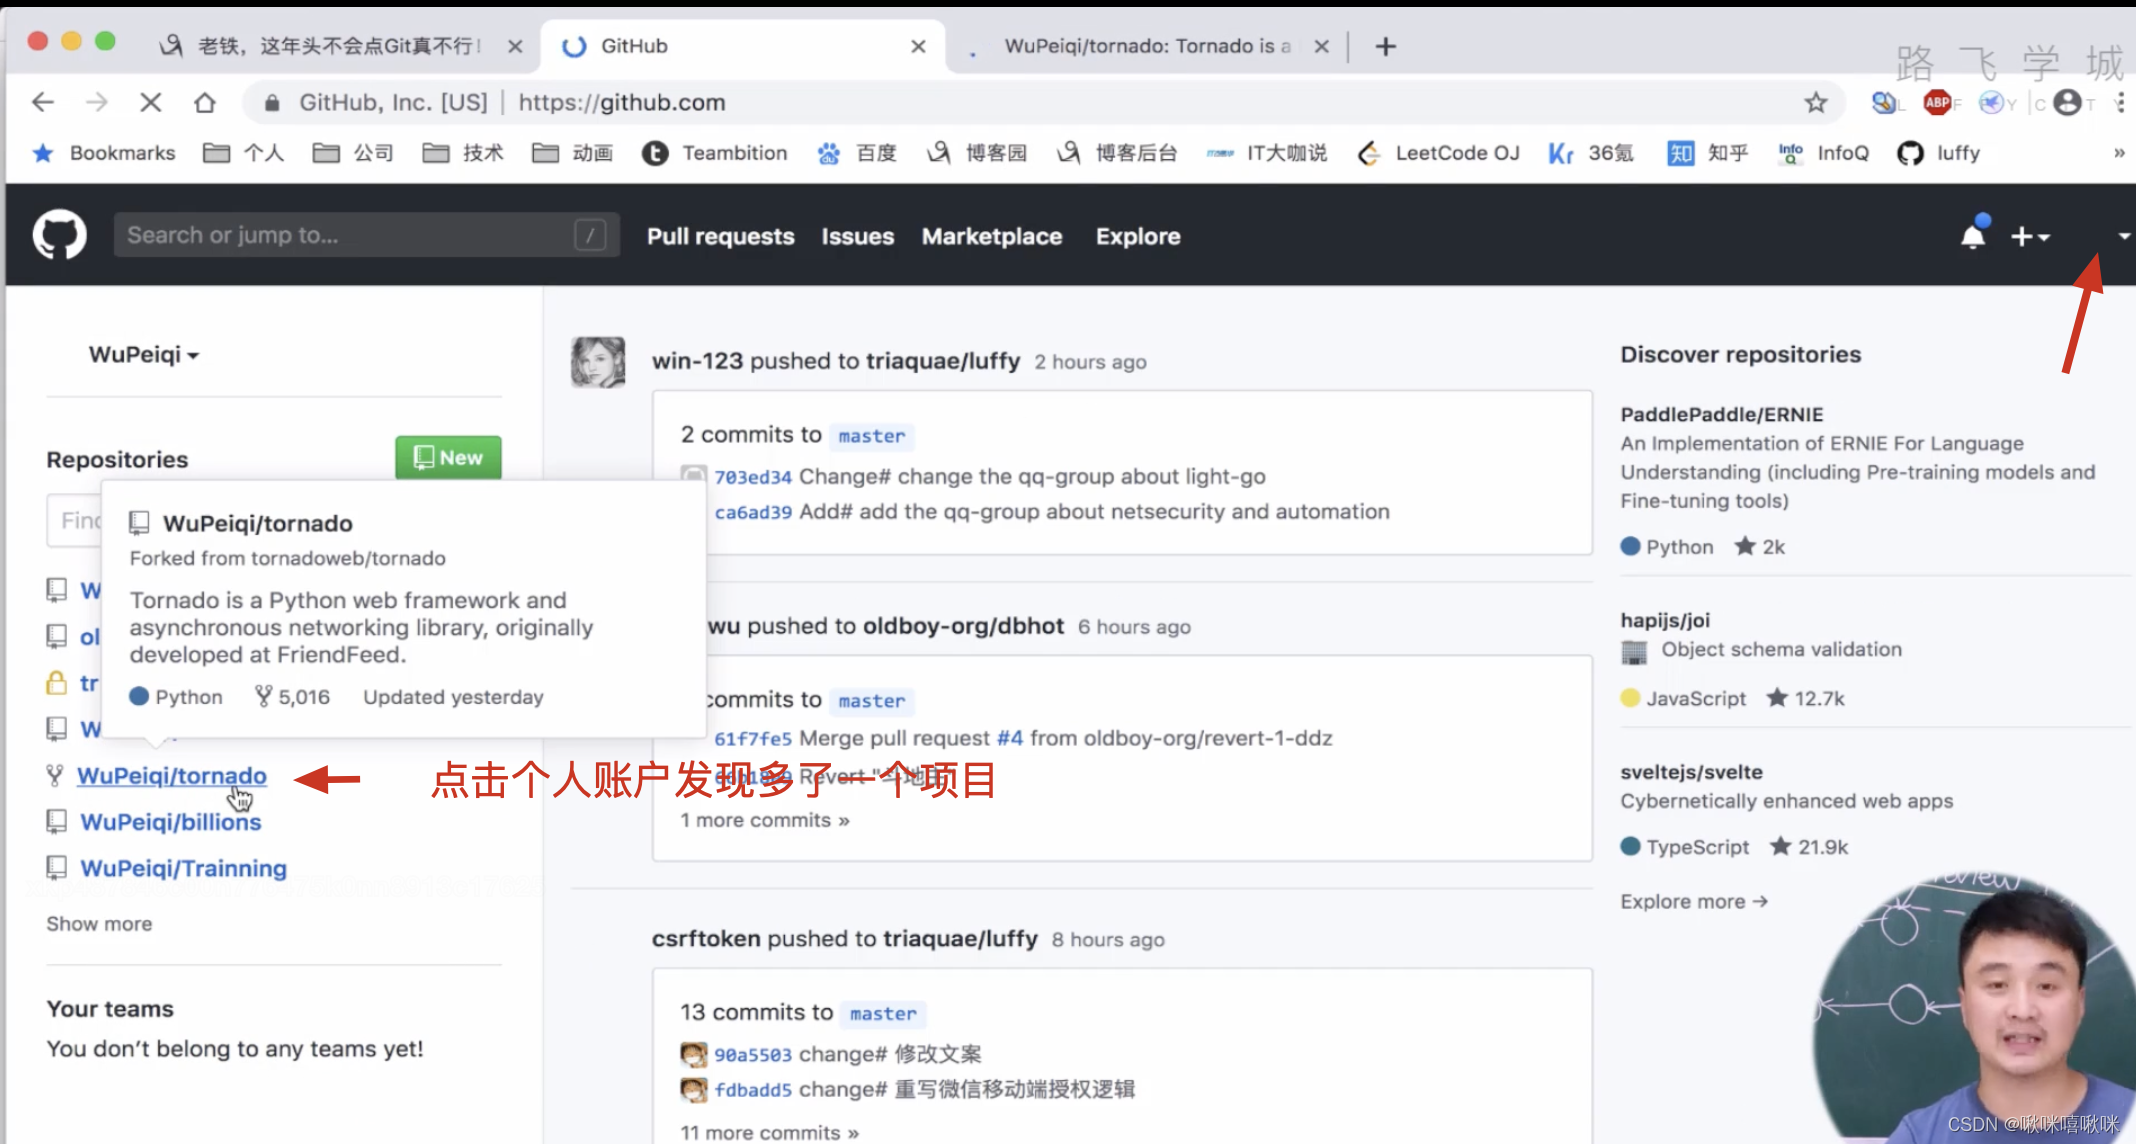
Task: Open the luffy GitHub bookmark
Action: click(1939, 152)
